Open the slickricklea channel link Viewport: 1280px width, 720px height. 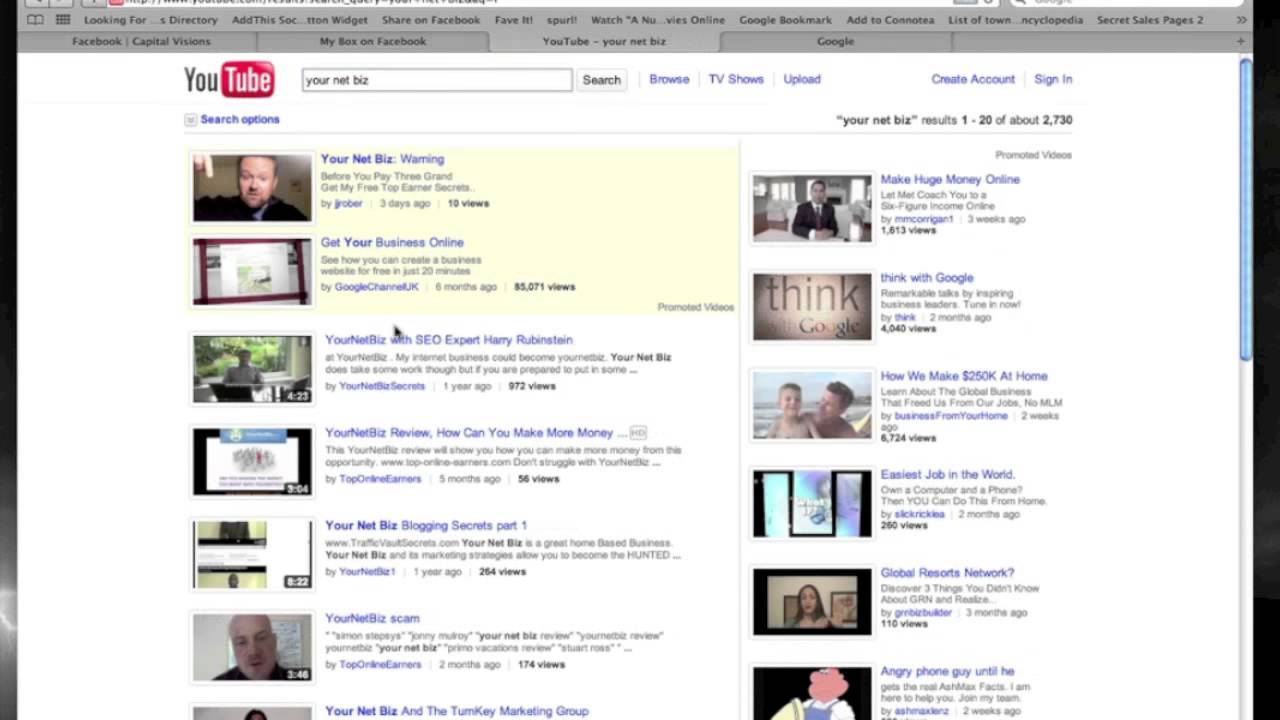pos(919,514)
